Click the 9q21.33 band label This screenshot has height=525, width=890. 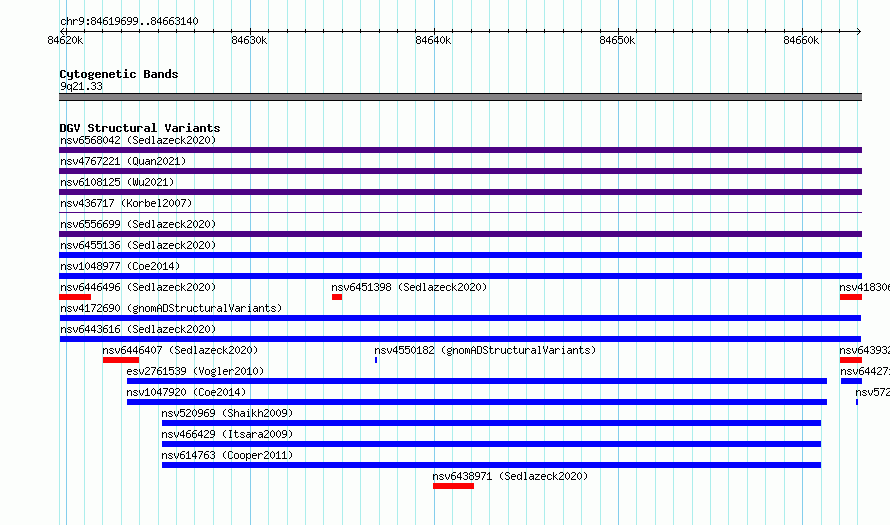(81, 86)
